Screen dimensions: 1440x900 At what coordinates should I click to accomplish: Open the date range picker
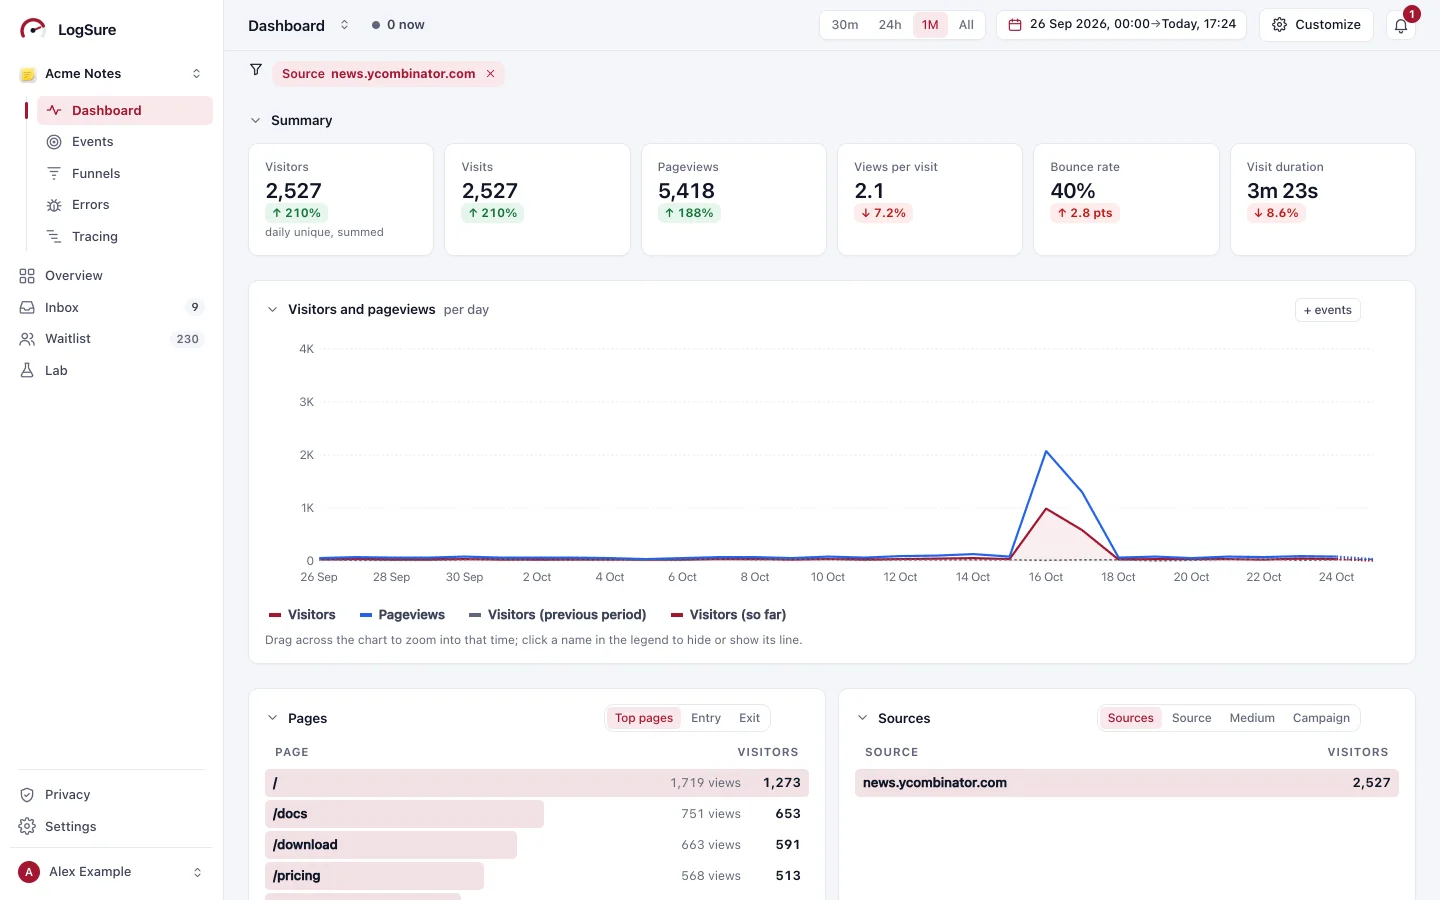(x=1122, y=25)
